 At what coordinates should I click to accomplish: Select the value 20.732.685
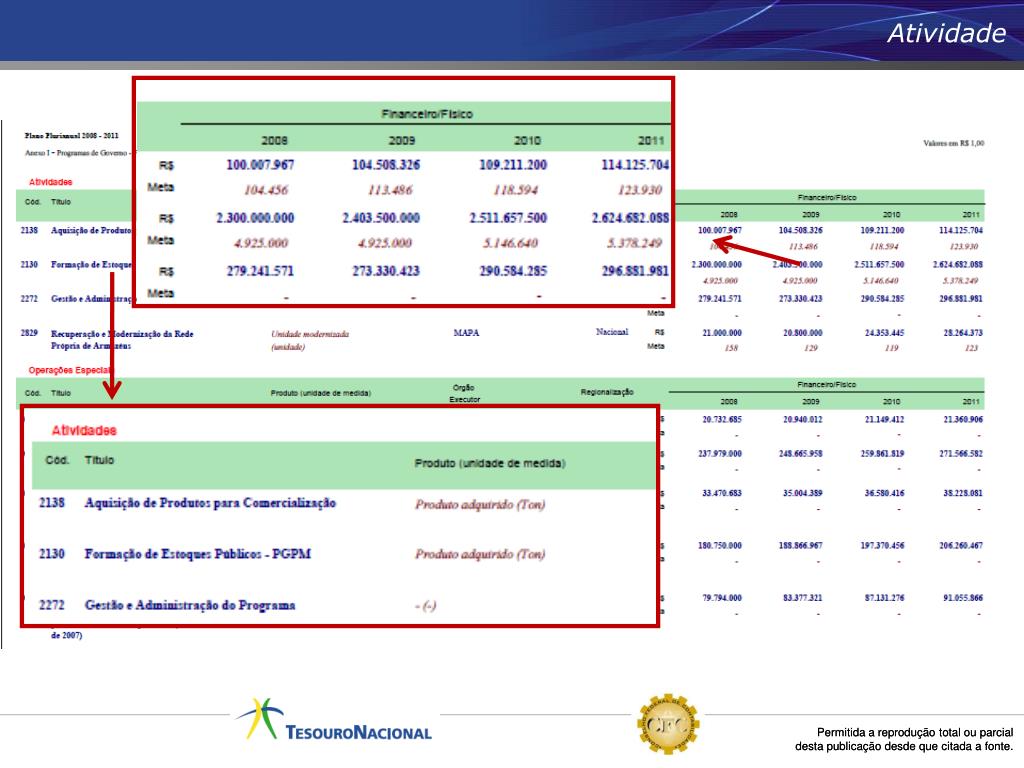point(722,419)
